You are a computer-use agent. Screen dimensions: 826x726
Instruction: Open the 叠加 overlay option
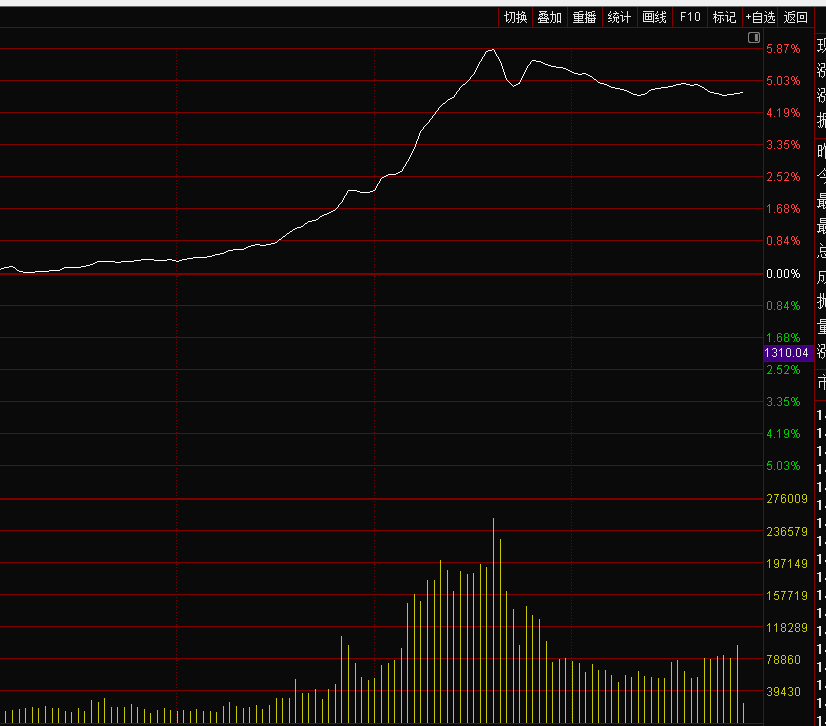point(549,17)
